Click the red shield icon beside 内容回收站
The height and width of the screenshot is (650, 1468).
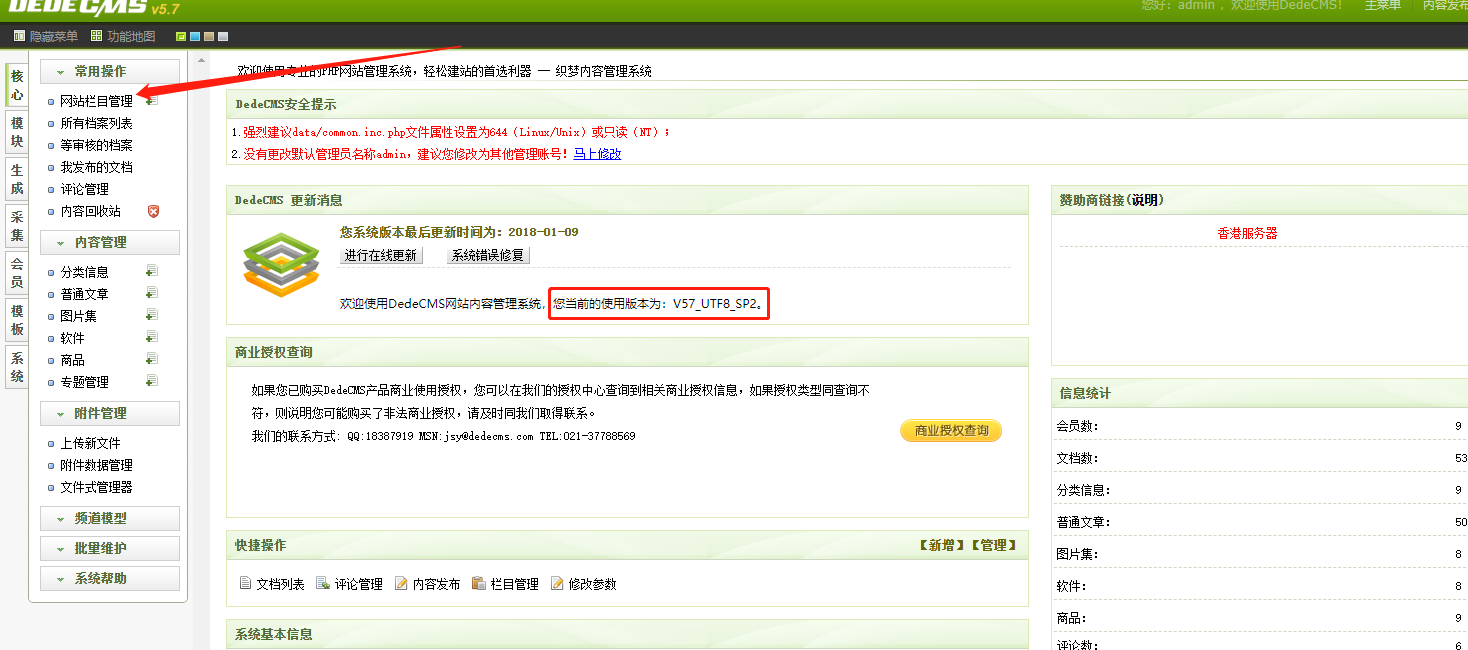[153, 211]
